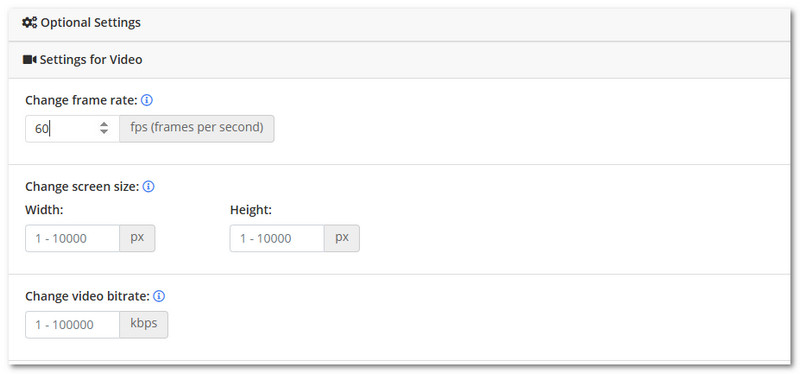Collapse the Settings for Video section

(399, 60)
